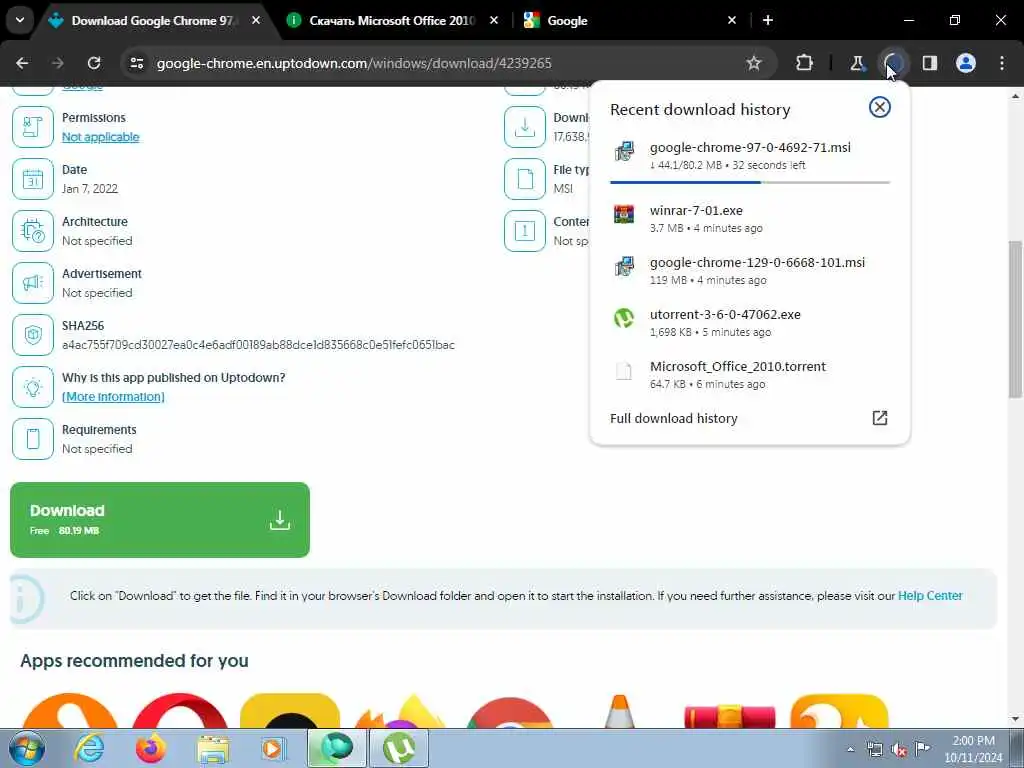Click the download progress bar
The image size is (1024, 768).
[750, 182]
